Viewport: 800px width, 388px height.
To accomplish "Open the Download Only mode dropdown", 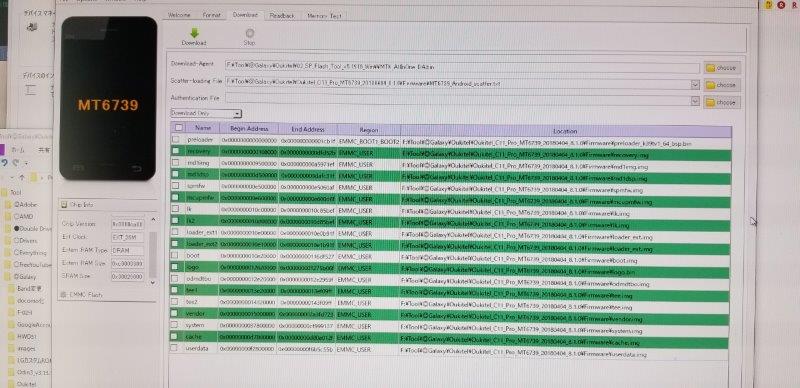I will [x=206, y=113].
